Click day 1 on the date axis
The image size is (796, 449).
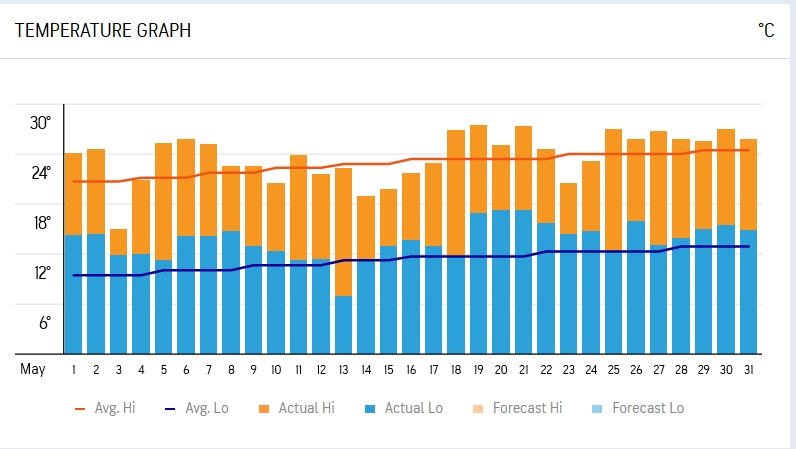74,370
